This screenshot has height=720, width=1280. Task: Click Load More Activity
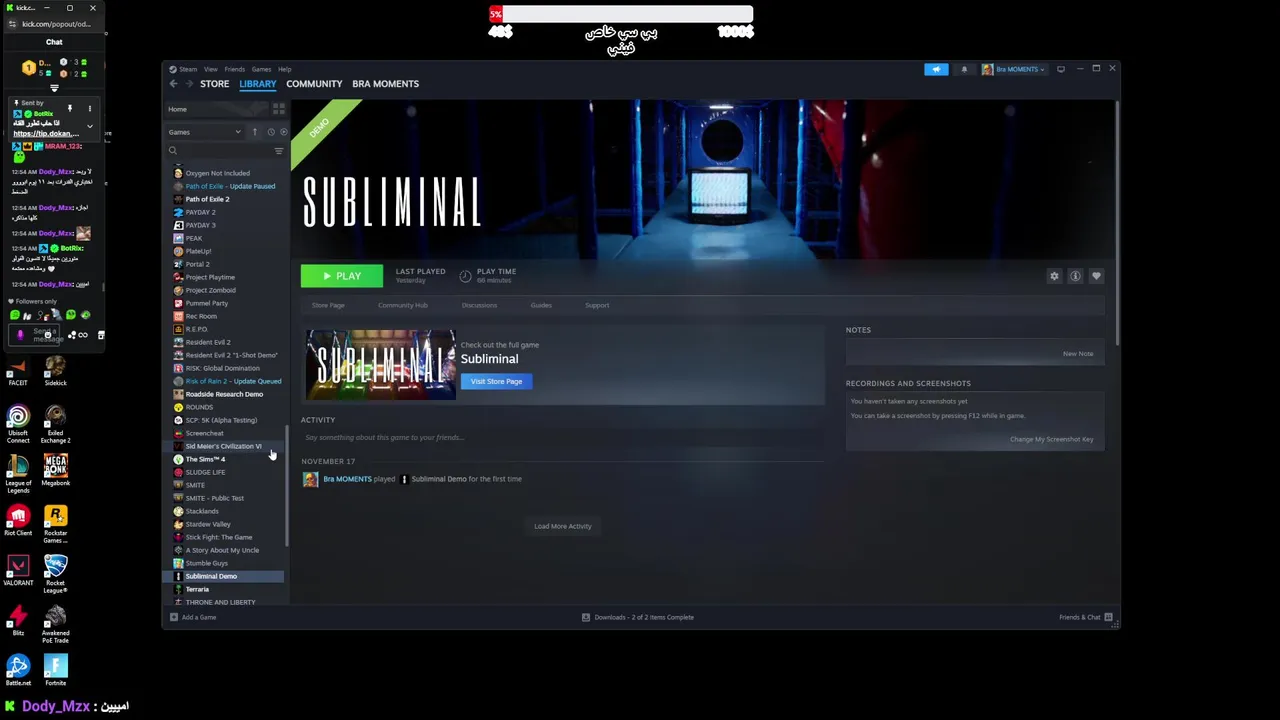pyautogui.click(x=563, y=526)
